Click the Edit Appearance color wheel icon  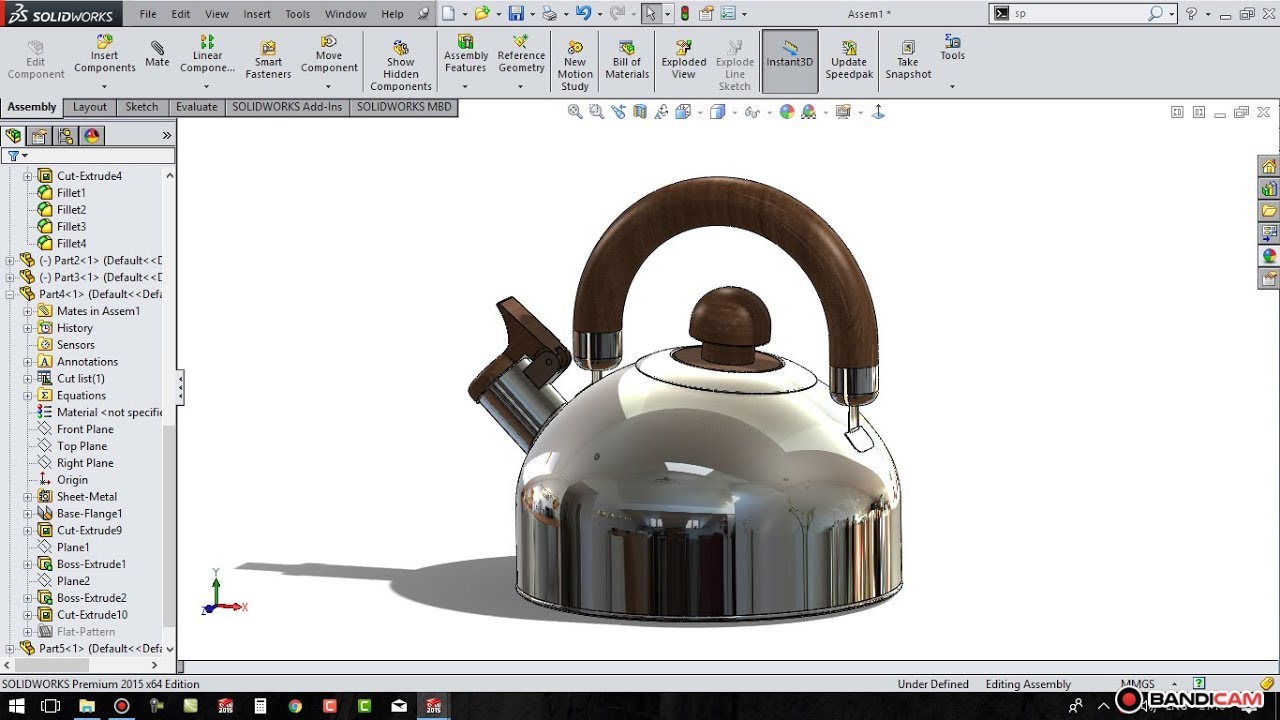pyautogui.click(x=787, y=112)
